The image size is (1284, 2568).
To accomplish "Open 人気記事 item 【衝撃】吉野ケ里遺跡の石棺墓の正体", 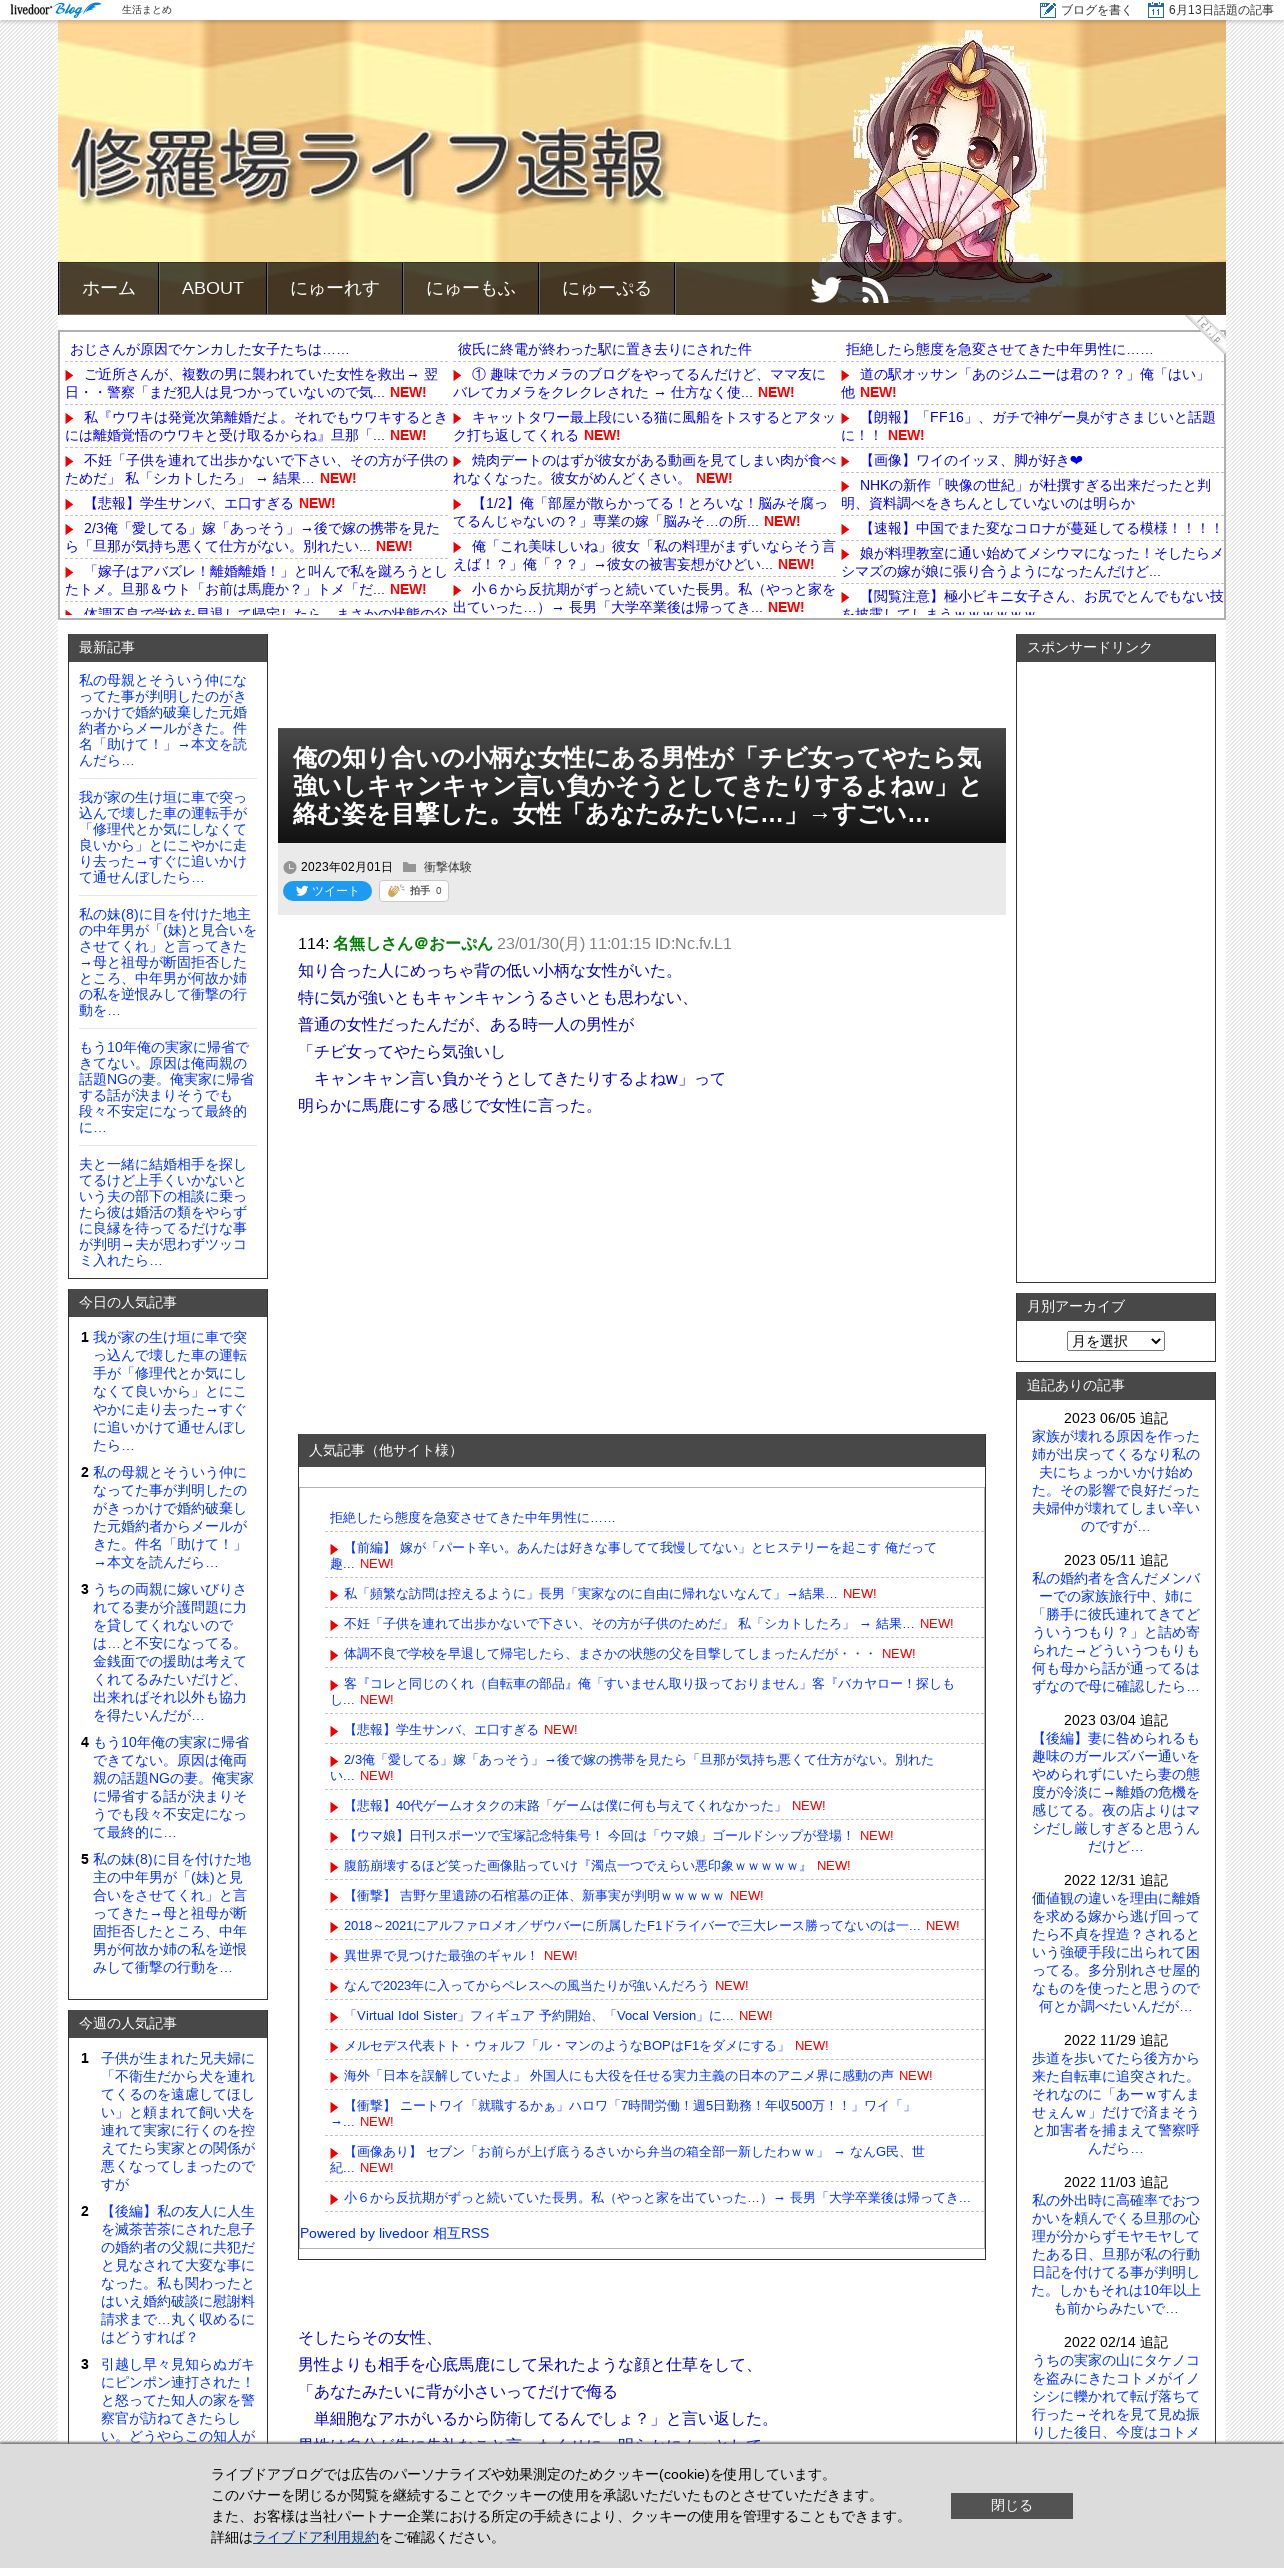I will point(534,1895).
